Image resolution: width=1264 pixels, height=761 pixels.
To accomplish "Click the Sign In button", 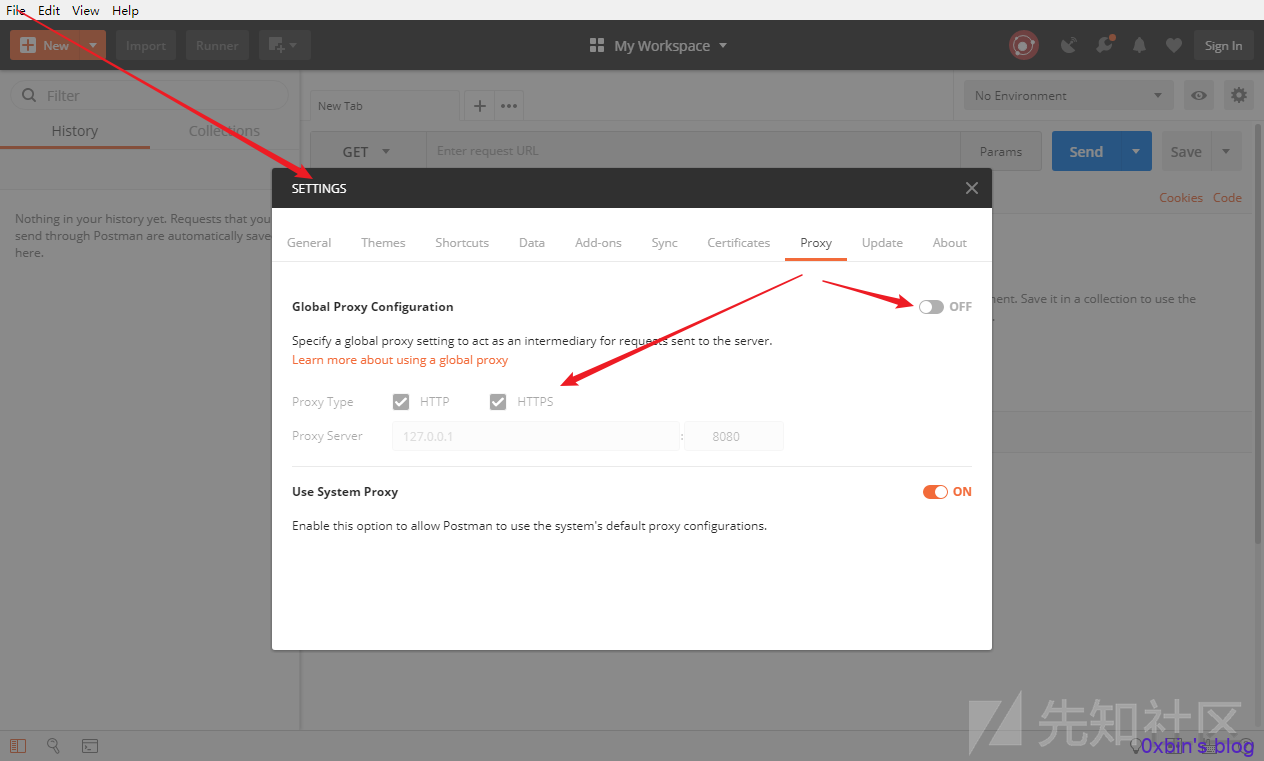I will (x=1223, y=45).
